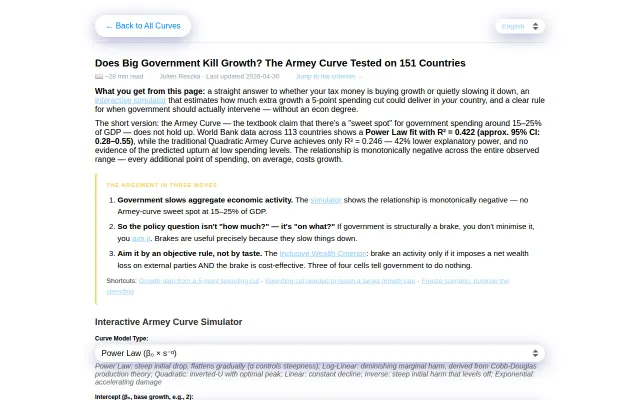Click the book read-time icon

click(99, 77)
